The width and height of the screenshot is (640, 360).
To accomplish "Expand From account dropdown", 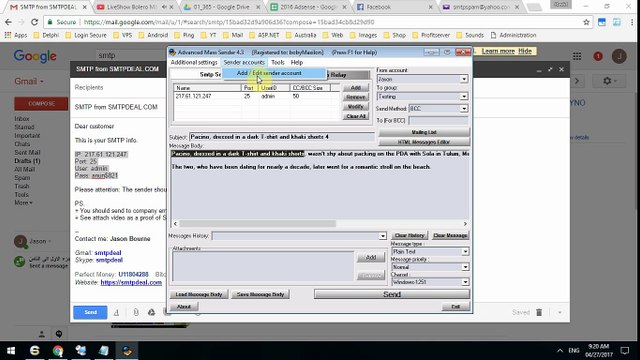I will coord(464,79).
